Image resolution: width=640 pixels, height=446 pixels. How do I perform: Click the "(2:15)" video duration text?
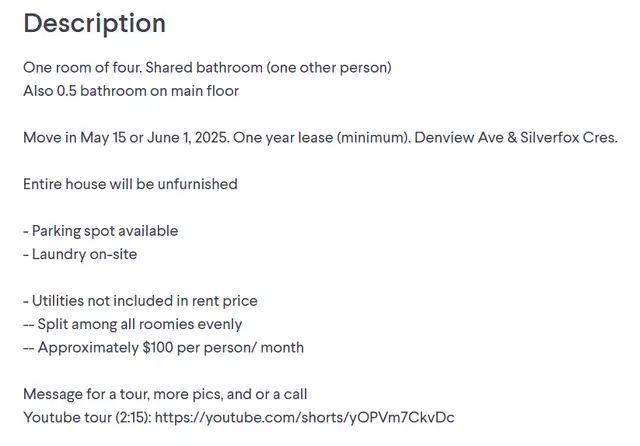(133, 417)
